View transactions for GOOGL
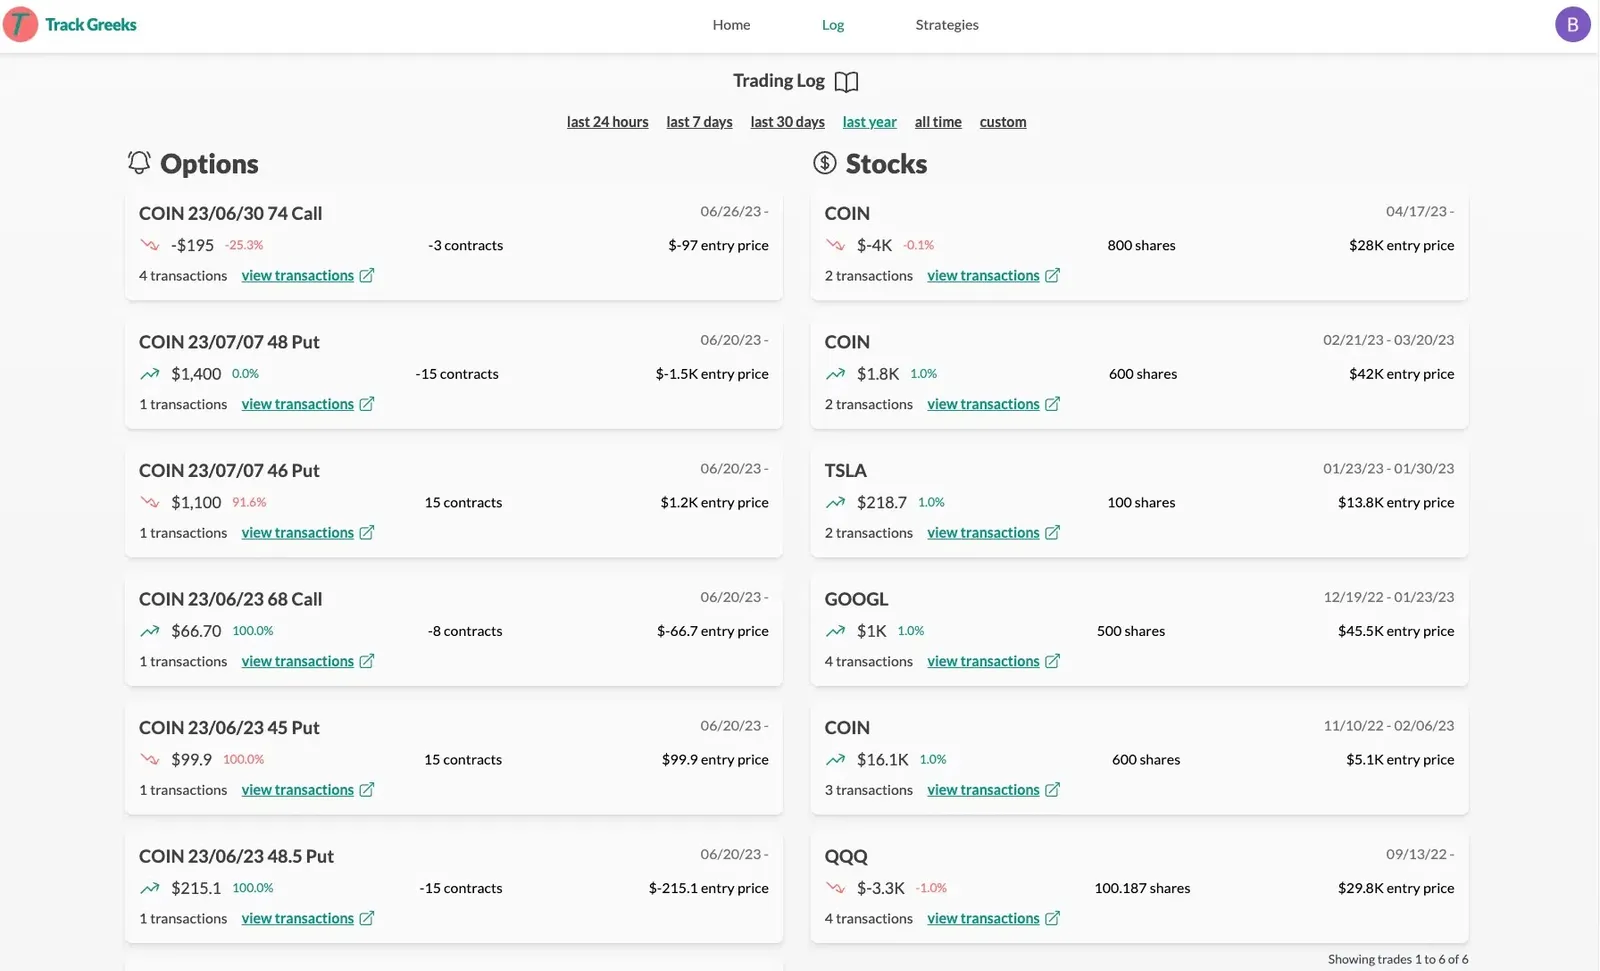 [x=983, y=661]
